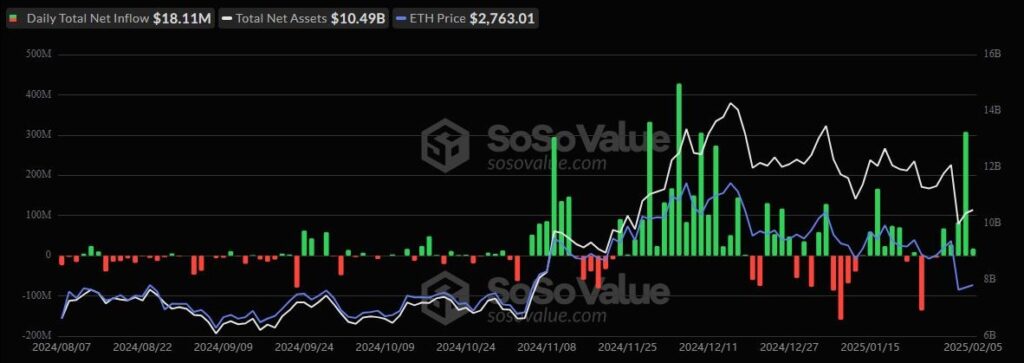
Task: Toggle the Daily Total Net Inflow legend
Action: click(110, 19)
